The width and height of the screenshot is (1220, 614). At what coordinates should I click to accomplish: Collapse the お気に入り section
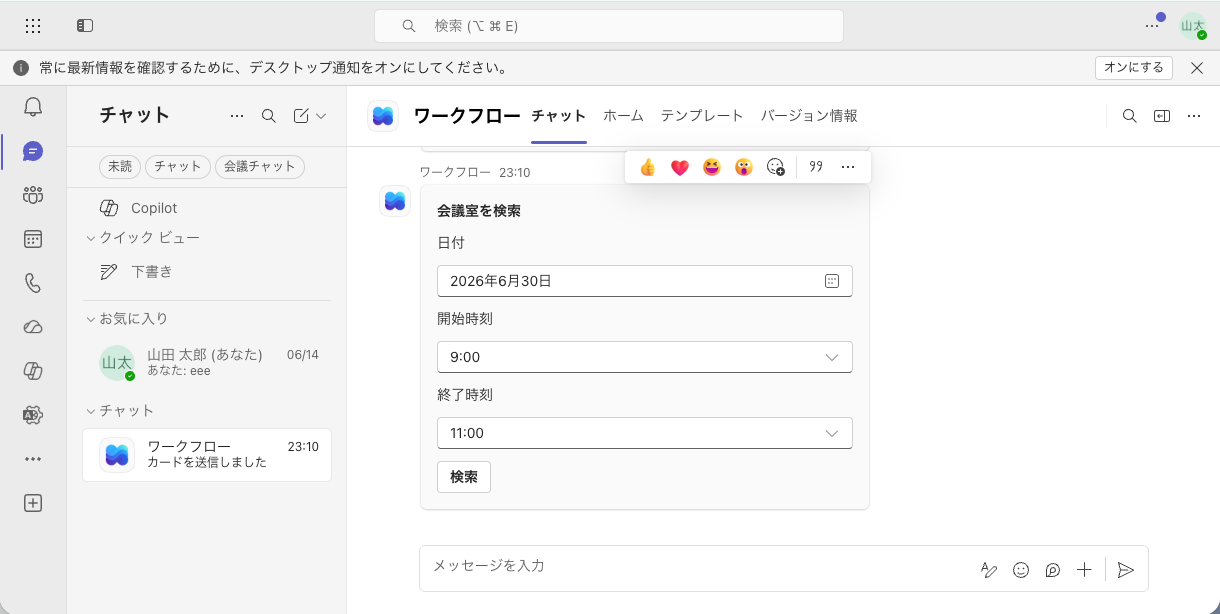pyautogui.click(x=91, y=319)
